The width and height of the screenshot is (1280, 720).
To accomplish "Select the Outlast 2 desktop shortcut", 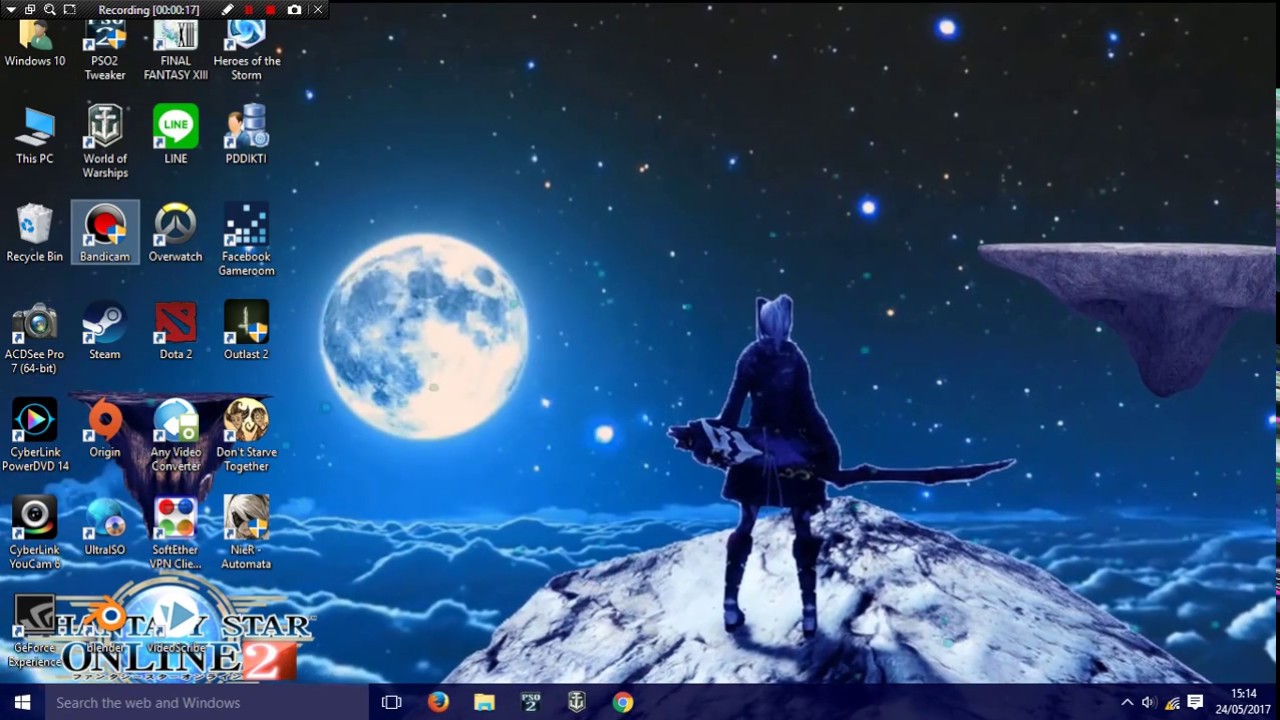I will pos(246,331).
